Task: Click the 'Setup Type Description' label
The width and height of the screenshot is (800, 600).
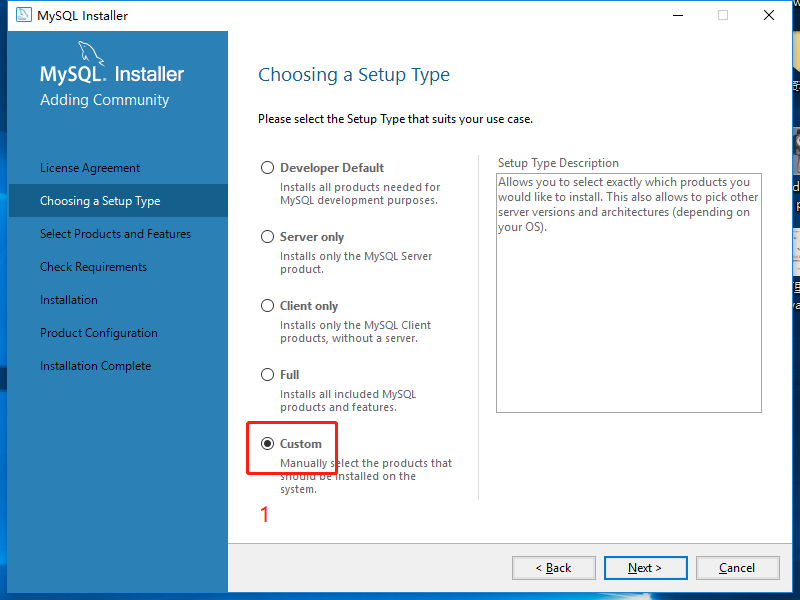Action: pyautogui.click(x=558, y=163)
